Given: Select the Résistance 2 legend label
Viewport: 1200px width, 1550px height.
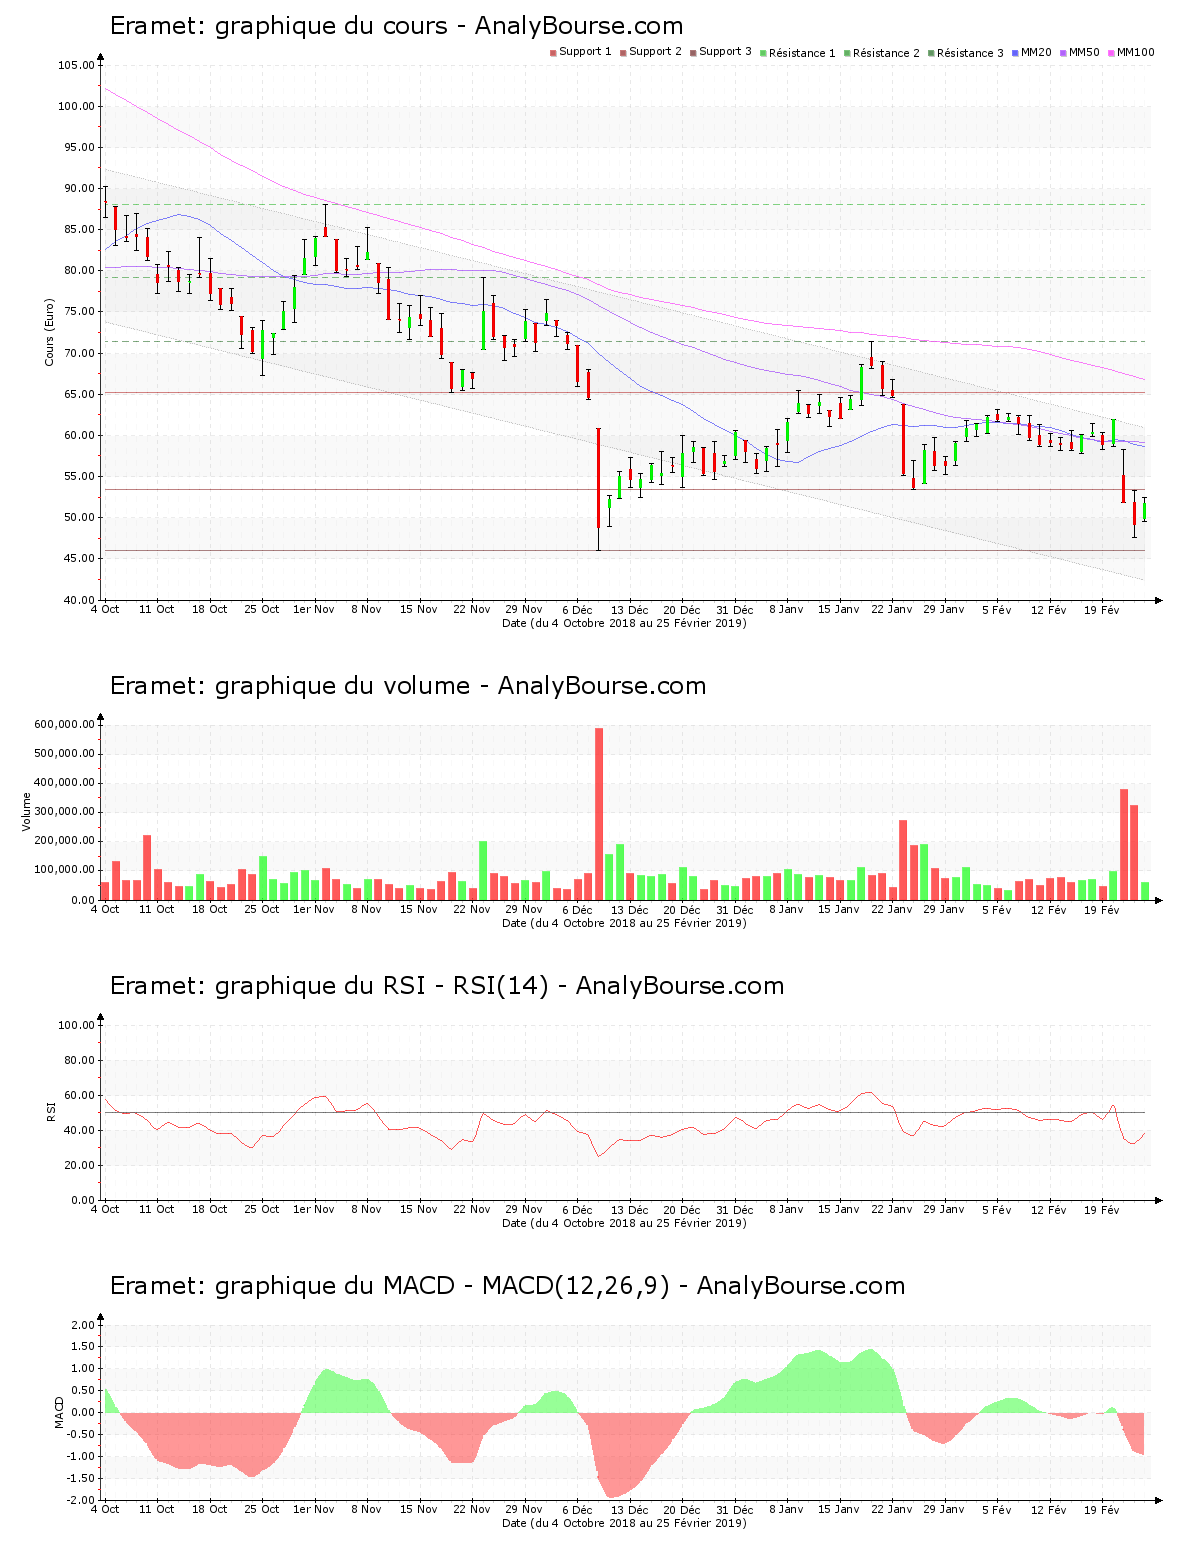Looking at the screenshot, I should 886,53.
